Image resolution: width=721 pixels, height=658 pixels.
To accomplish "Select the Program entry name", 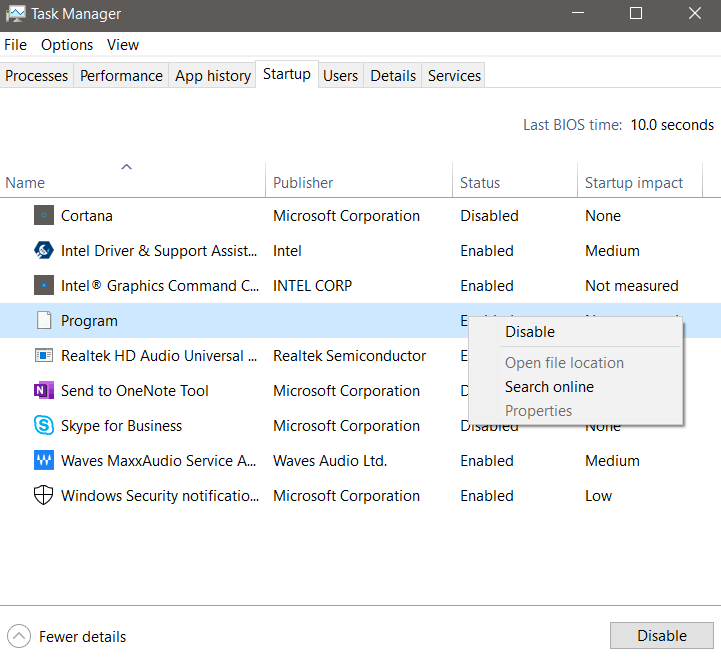I will 89,320.
